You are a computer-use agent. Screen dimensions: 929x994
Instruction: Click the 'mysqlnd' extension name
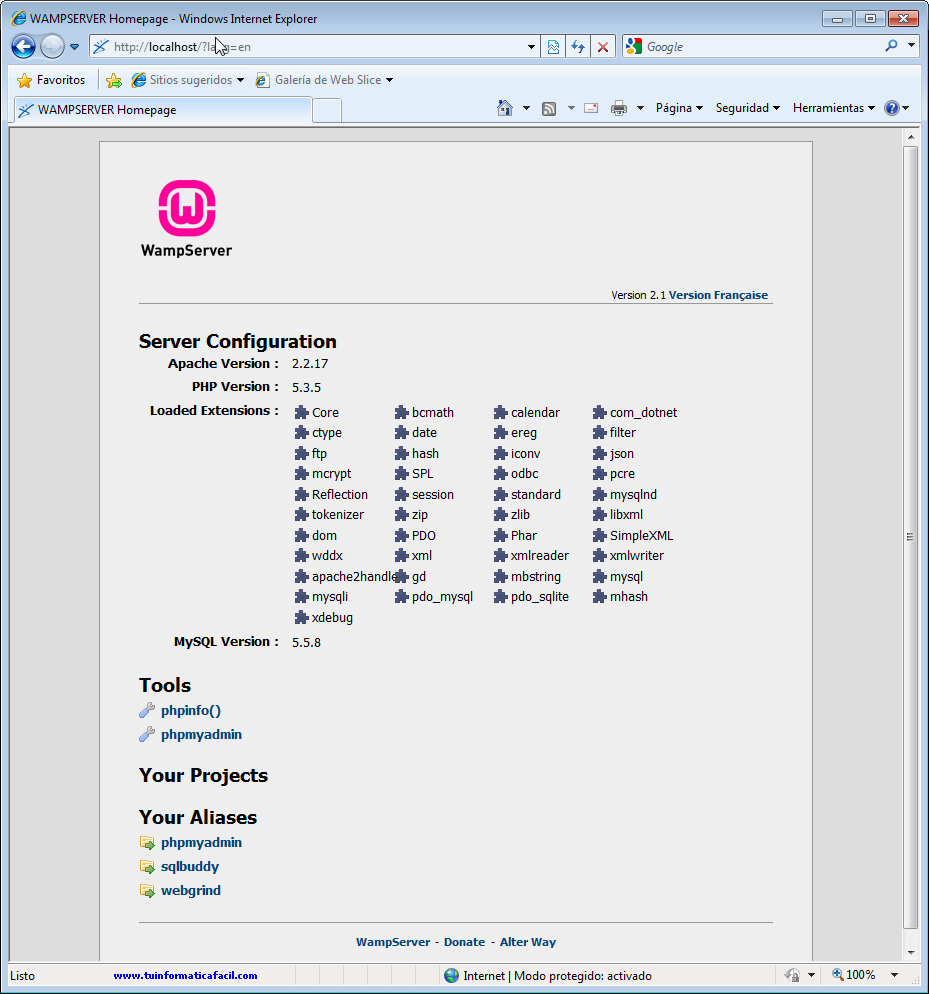[x=633, y=494]
